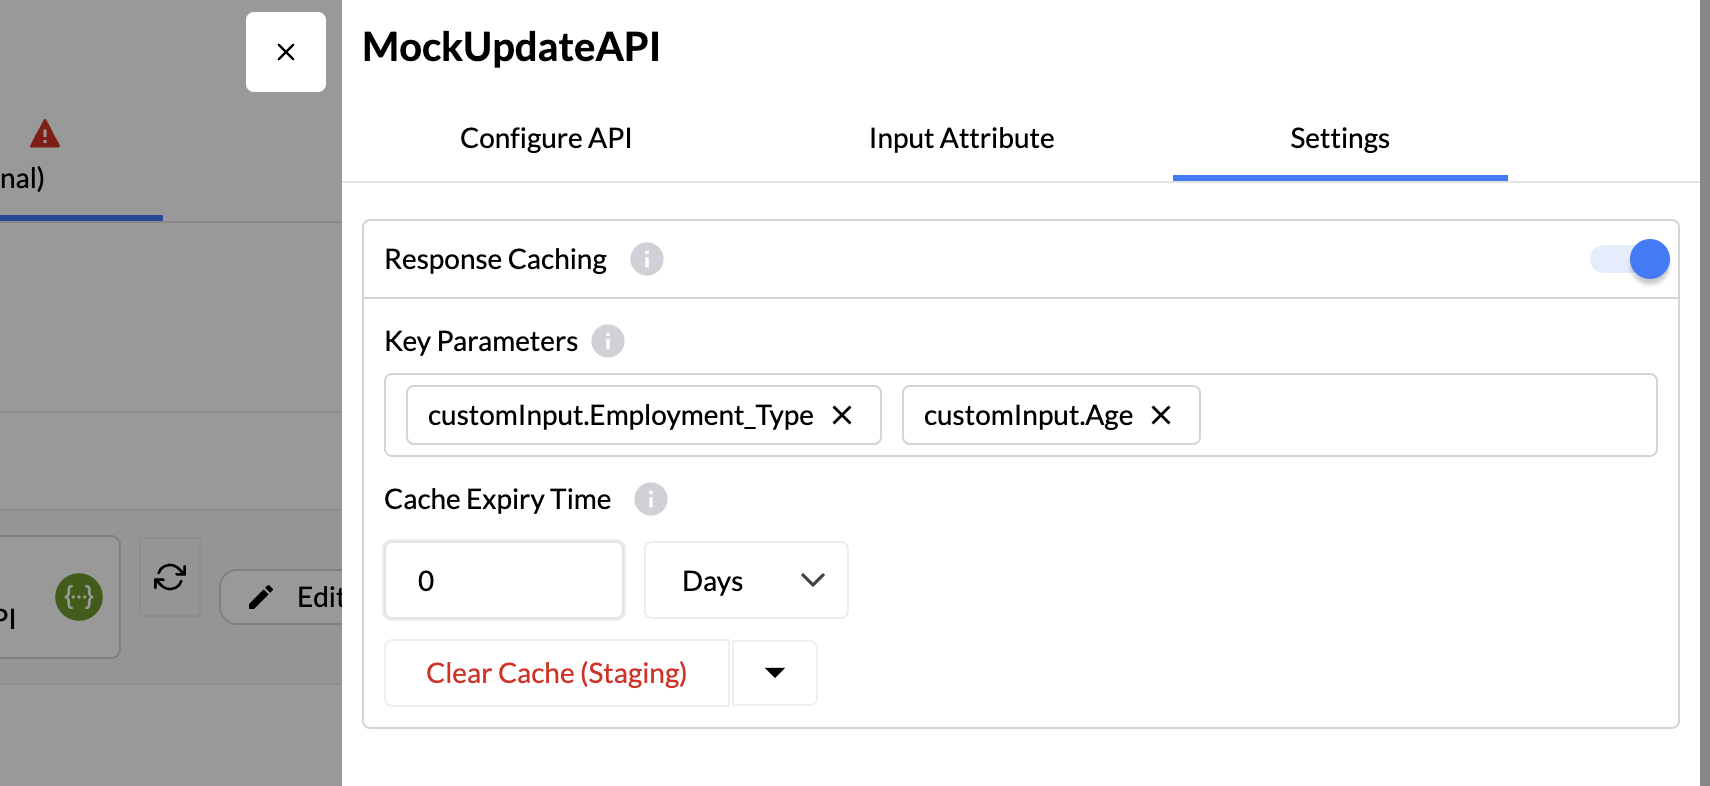
Task: Open the Days unit dropdown
Action: pos(746,581)
